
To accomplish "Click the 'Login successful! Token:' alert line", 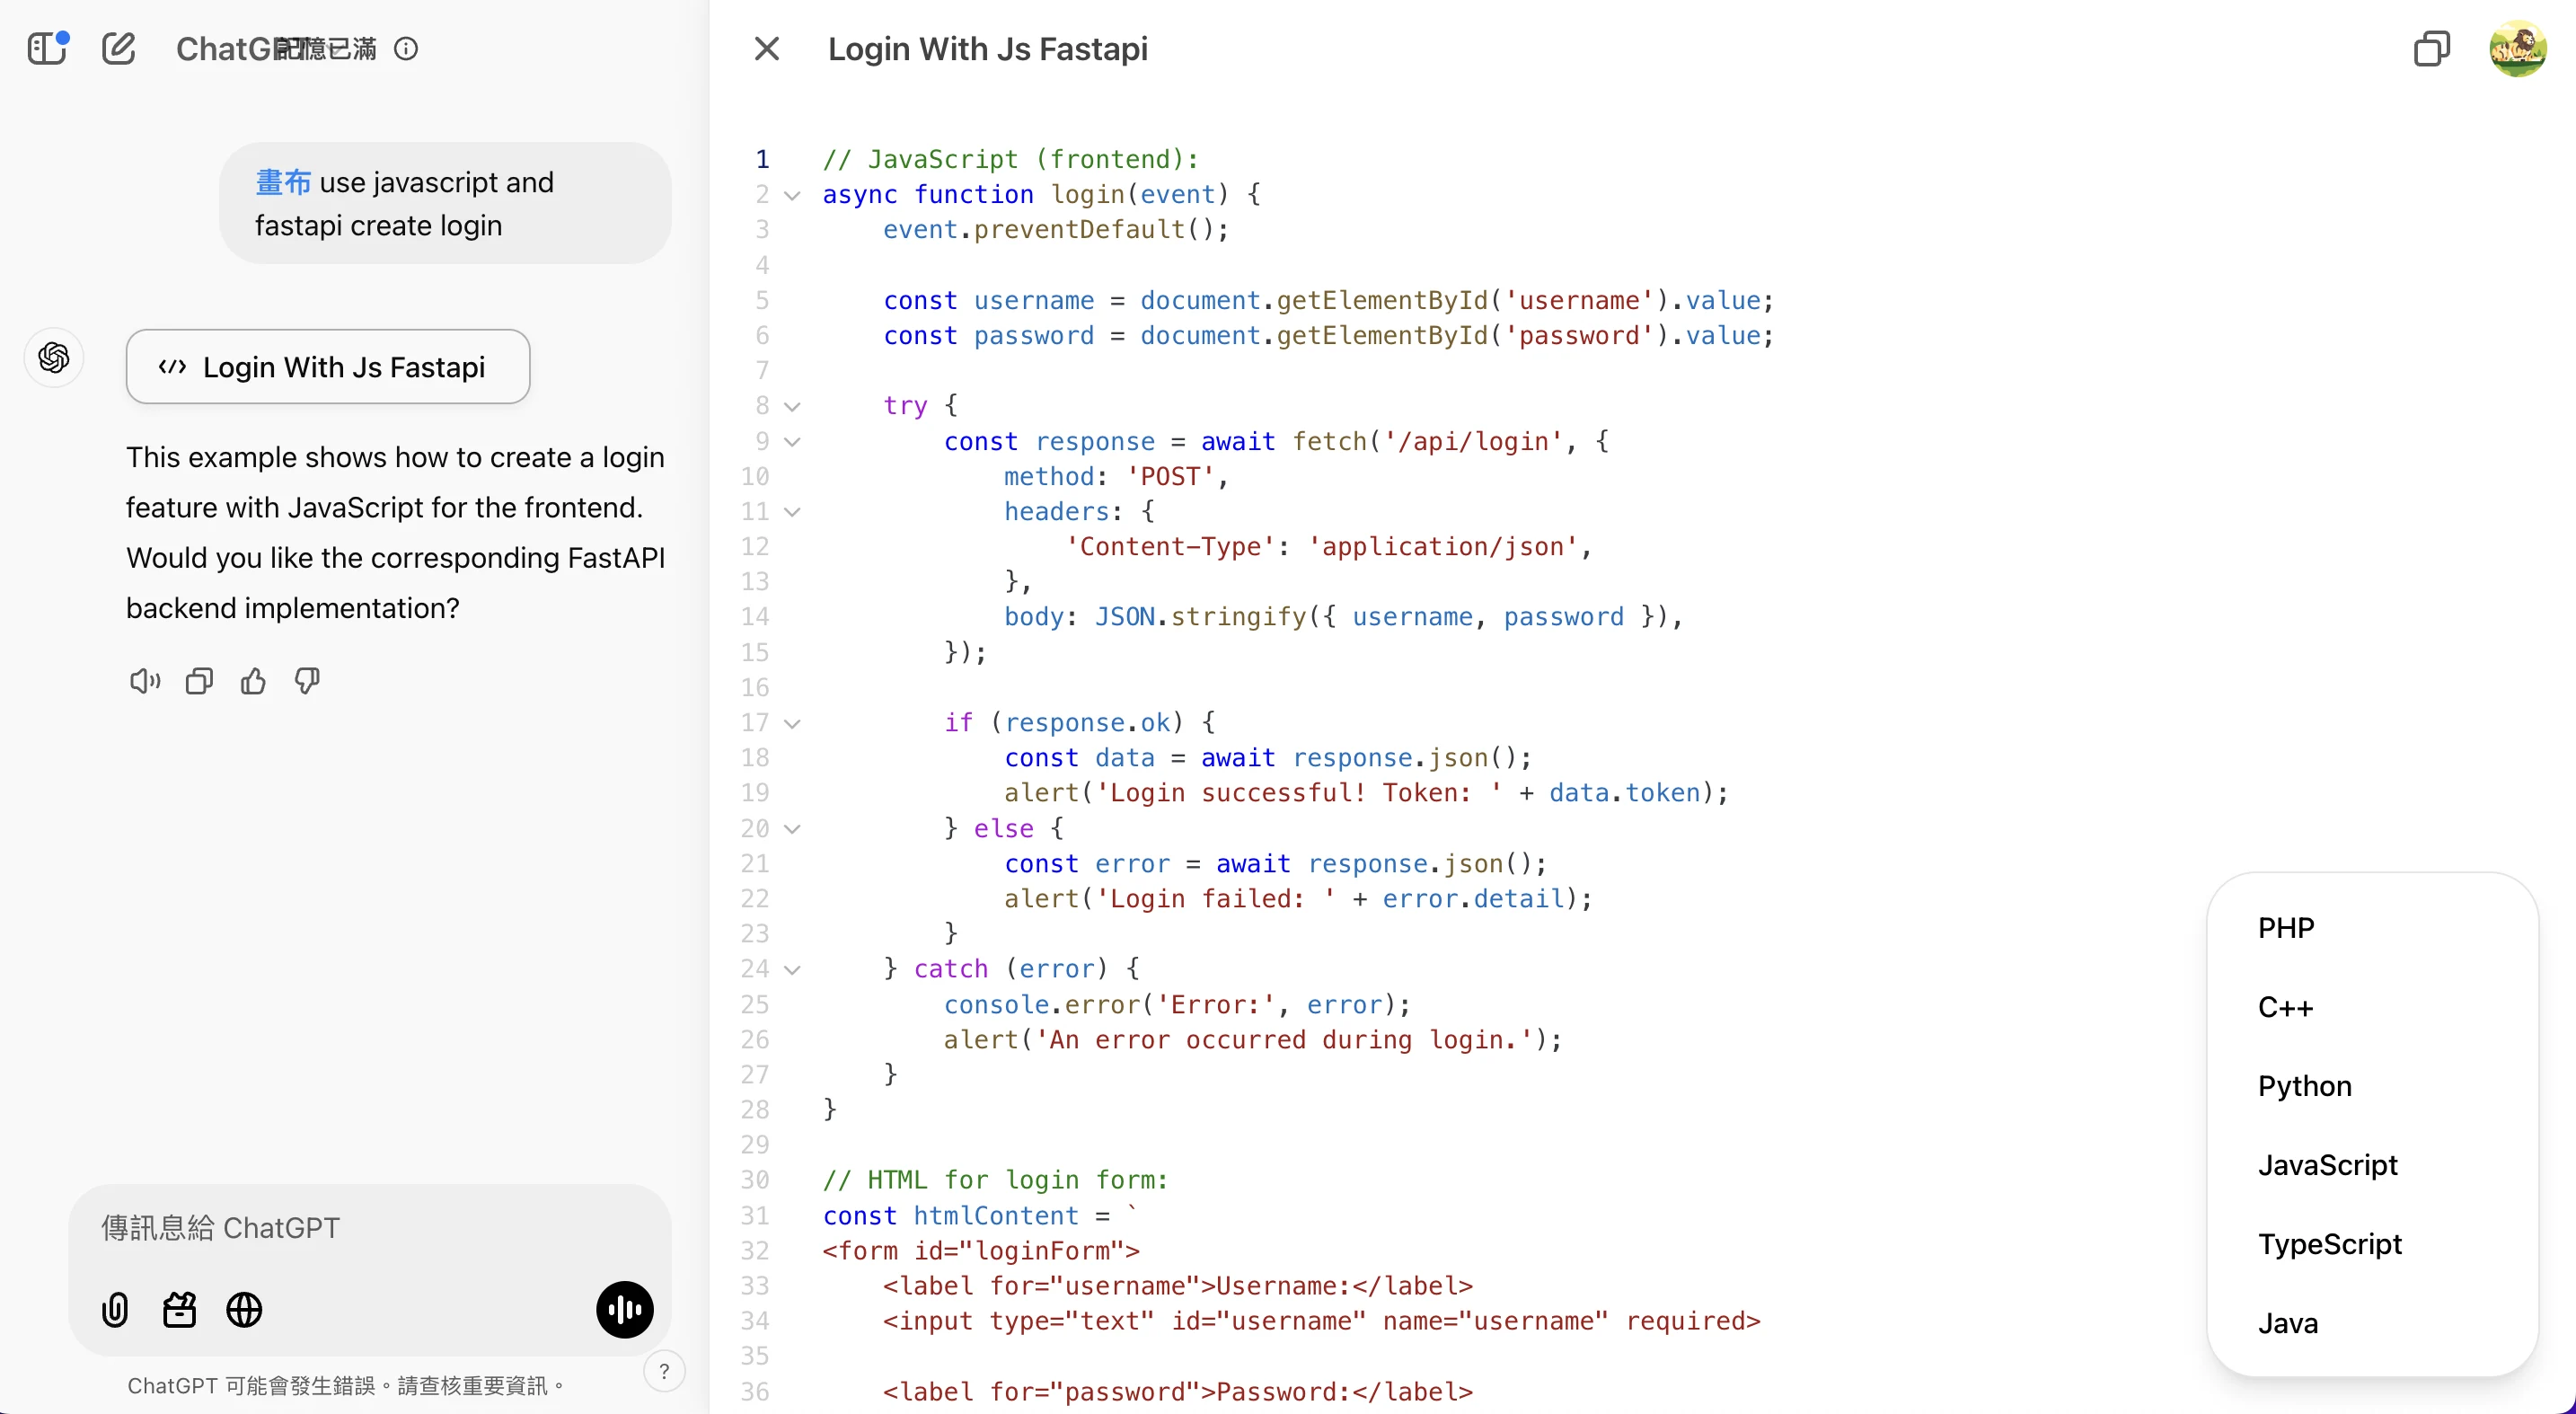I will point(1366,793).
